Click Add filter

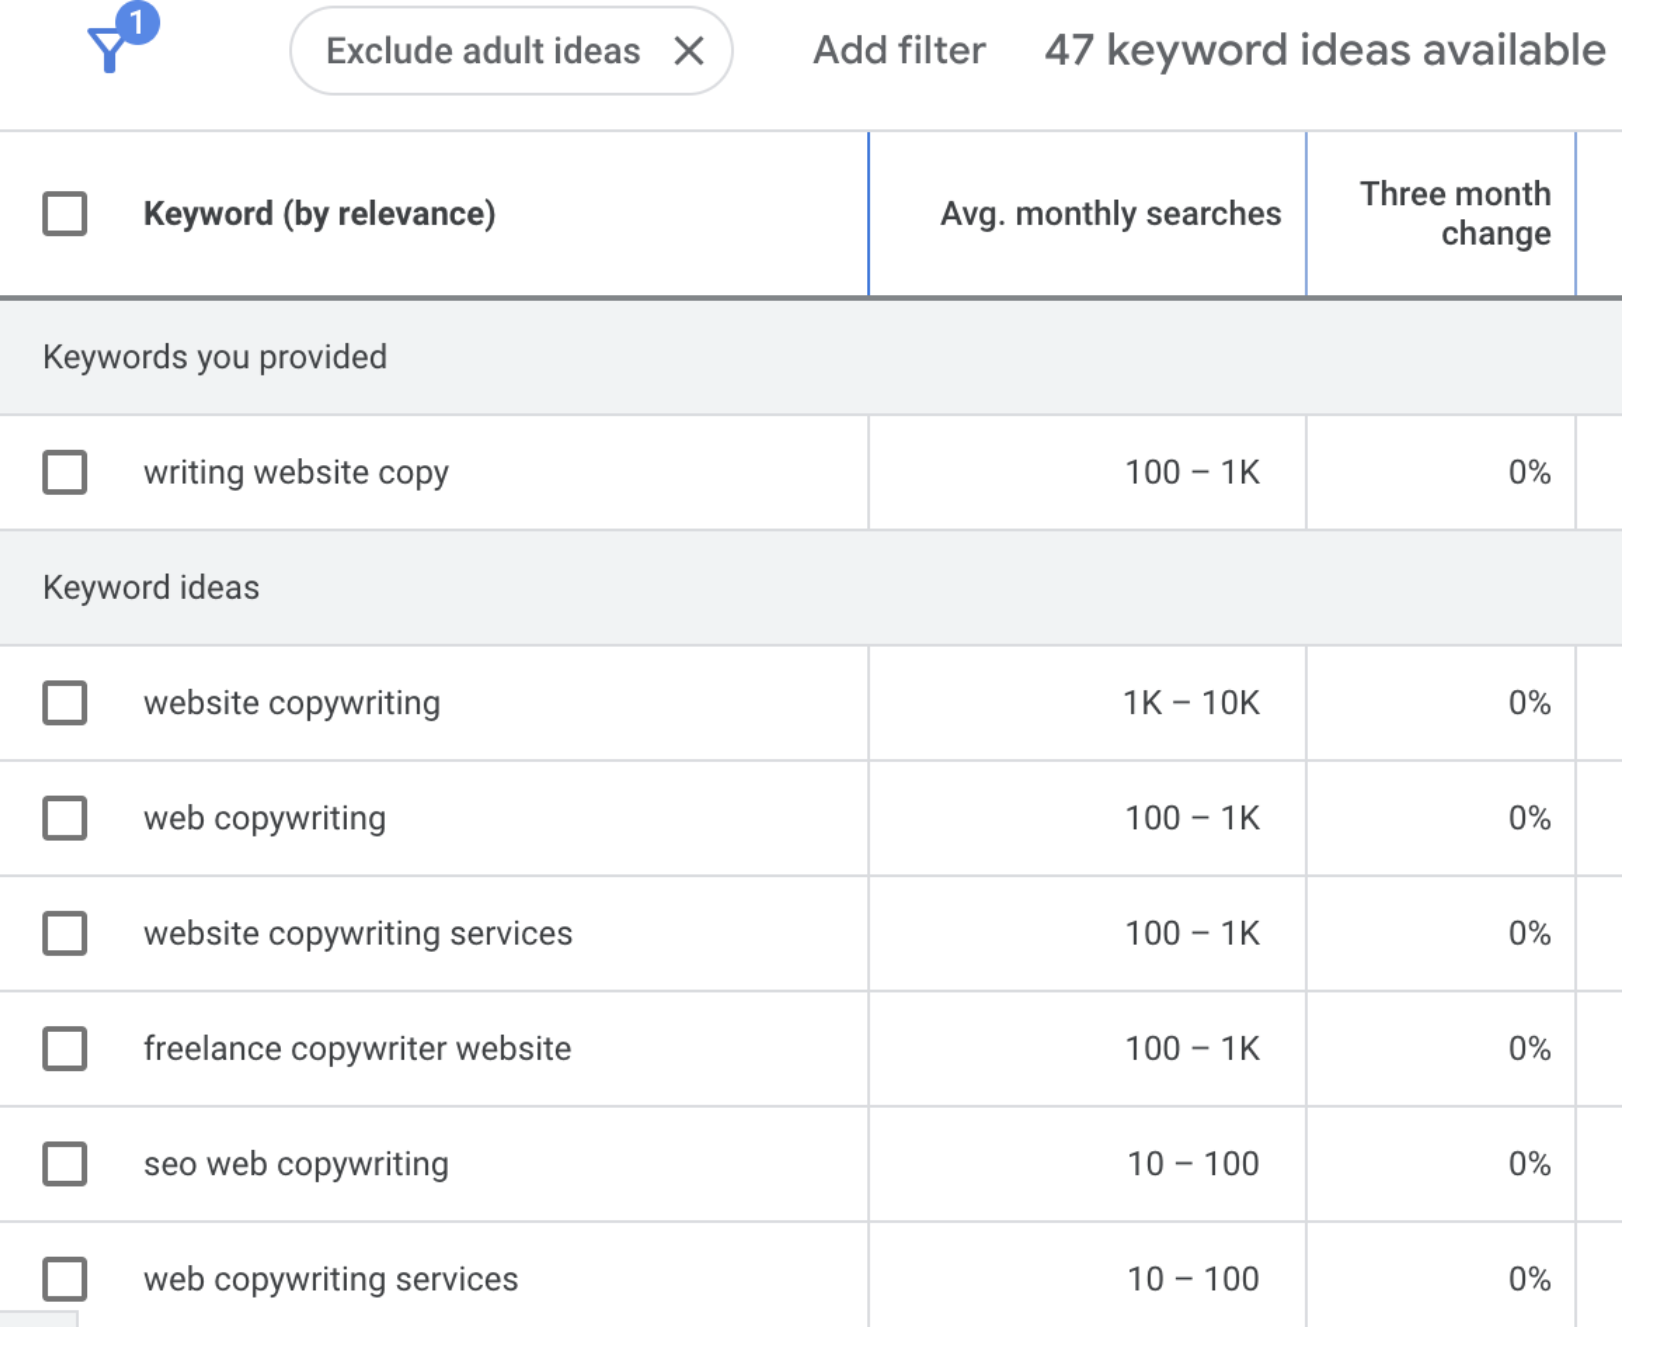tap(898, 51)
